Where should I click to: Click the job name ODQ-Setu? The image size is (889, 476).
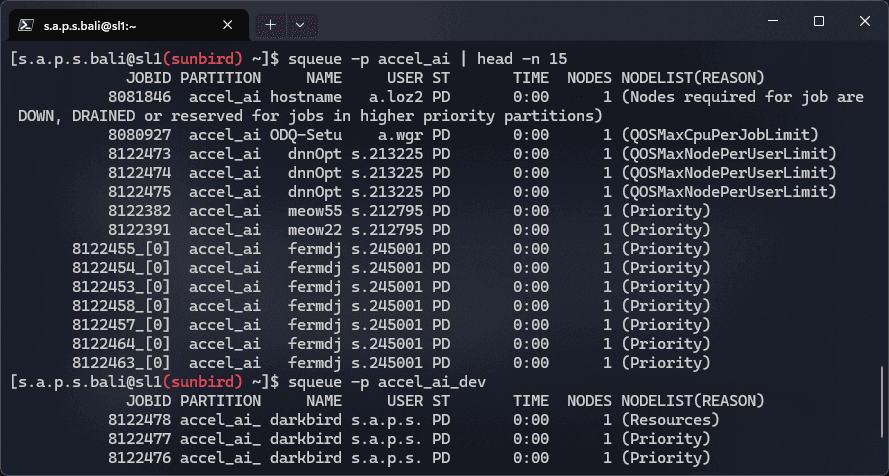306,135
